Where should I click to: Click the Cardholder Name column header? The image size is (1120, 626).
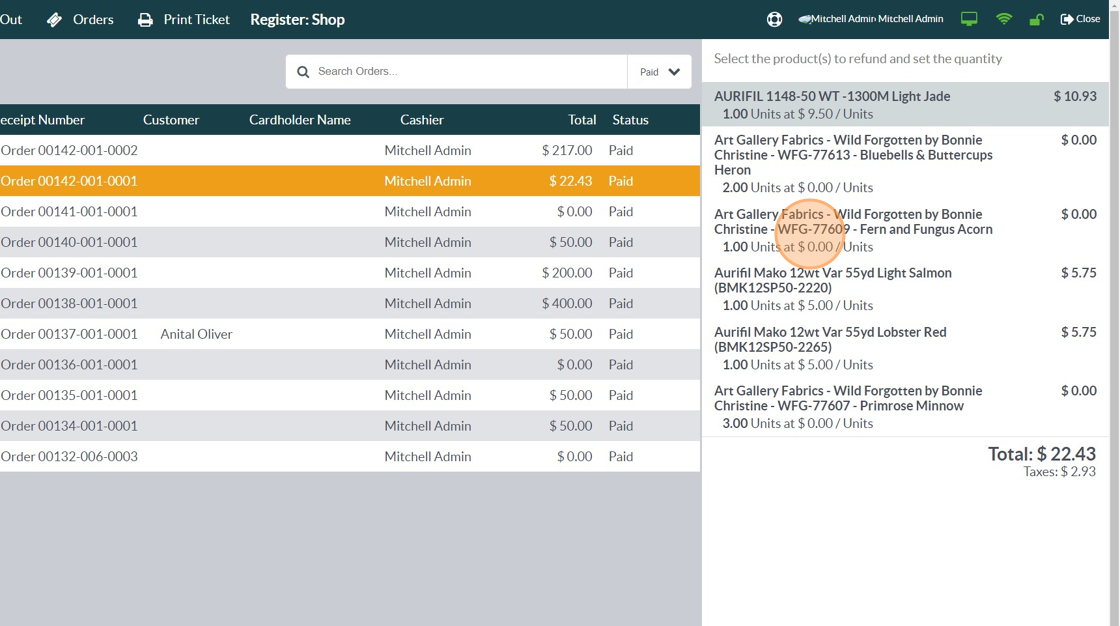click(x=300, y=120)
